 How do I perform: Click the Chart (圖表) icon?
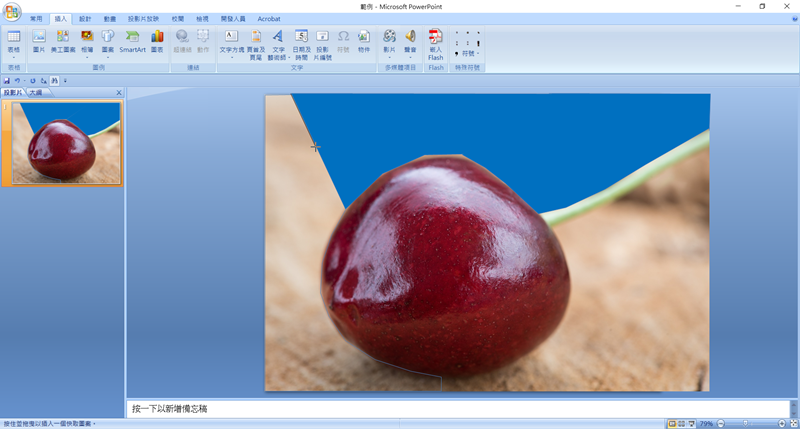pos(157,40)
